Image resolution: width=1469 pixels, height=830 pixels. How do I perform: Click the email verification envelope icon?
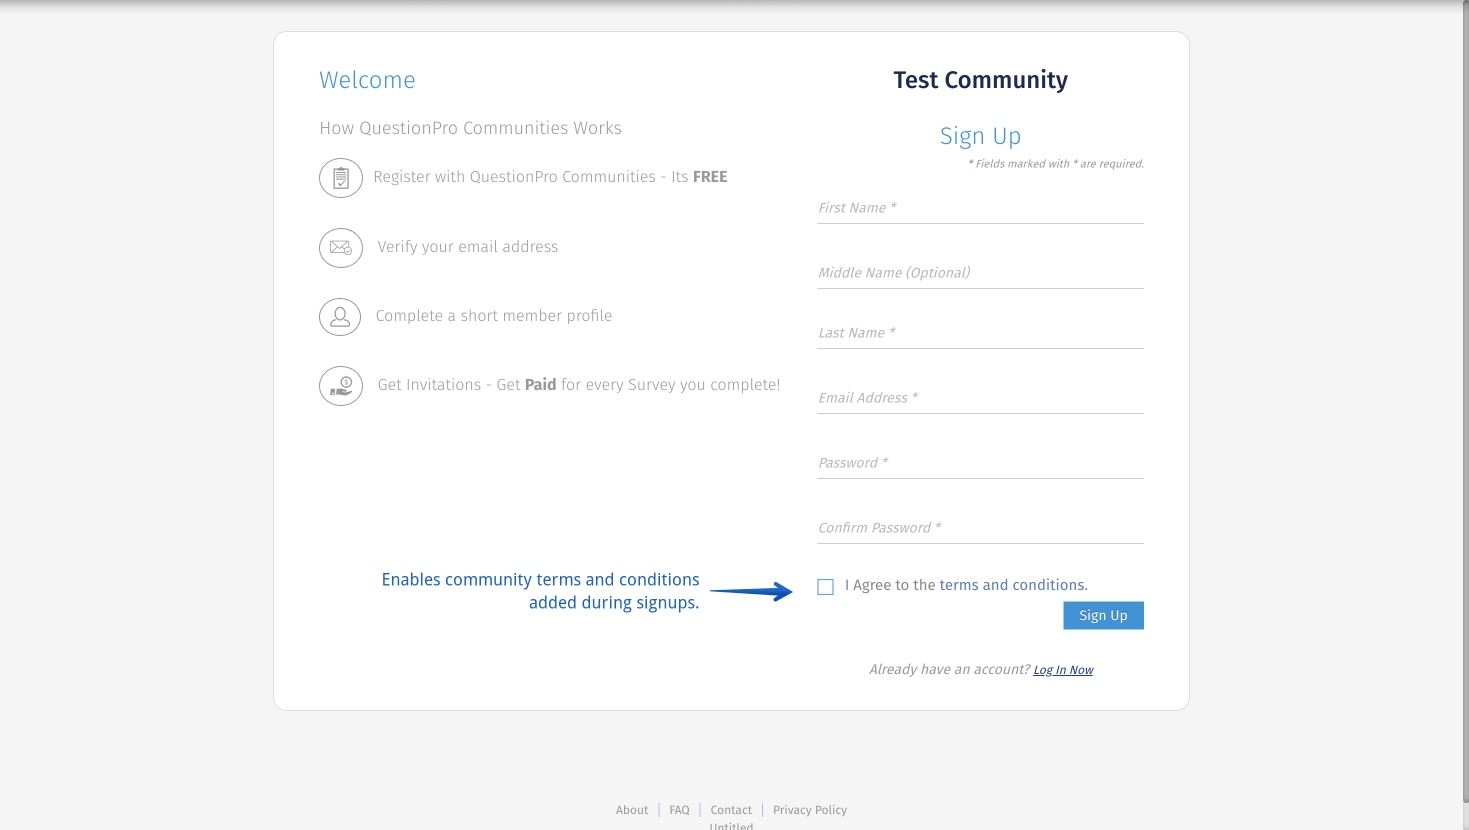[x=341, y=248]
